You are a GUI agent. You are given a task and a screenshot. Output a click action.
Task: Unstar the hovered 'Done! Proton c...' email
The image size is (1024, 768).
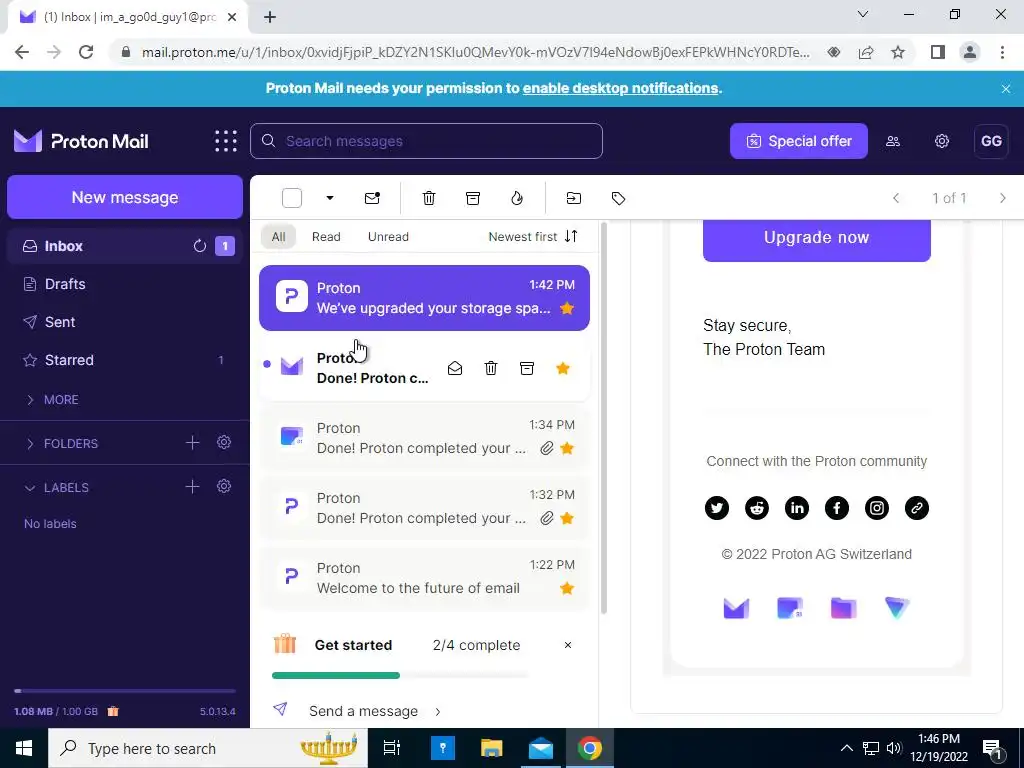[x=562, y=368]
